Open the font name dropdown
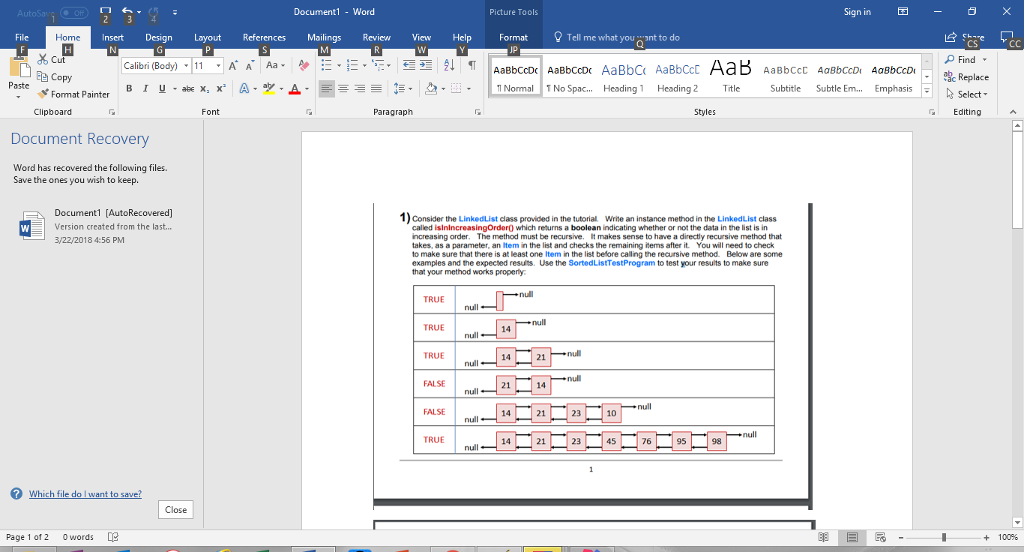The width and height of the screenshot is (1024, 552). 185,65
